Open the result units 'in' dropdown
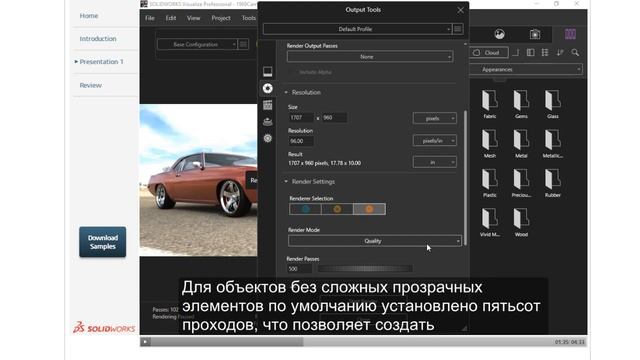The height and width of the screenshot is (360, 640). 435,162
